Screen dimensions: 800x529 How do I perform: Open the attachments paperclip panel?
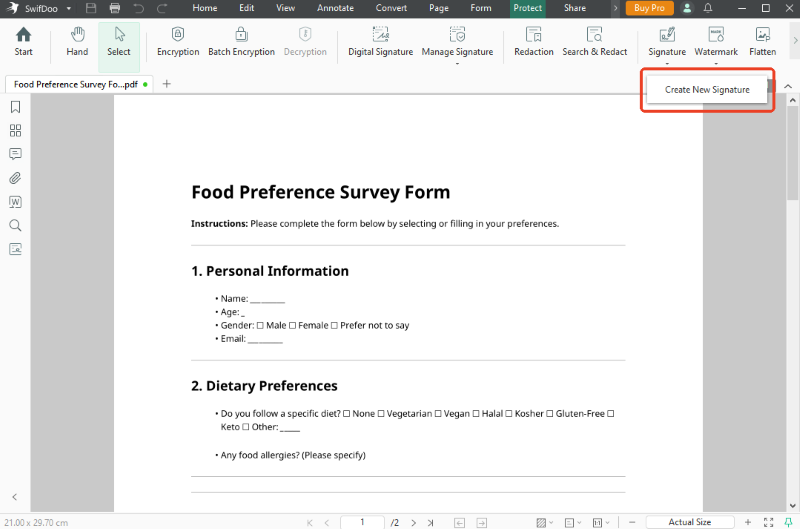coord(15,178)
